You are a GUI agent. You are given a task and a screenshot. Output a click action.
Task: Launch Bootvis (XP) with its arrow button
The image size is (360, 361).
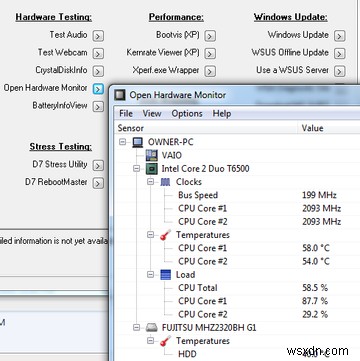210,36
